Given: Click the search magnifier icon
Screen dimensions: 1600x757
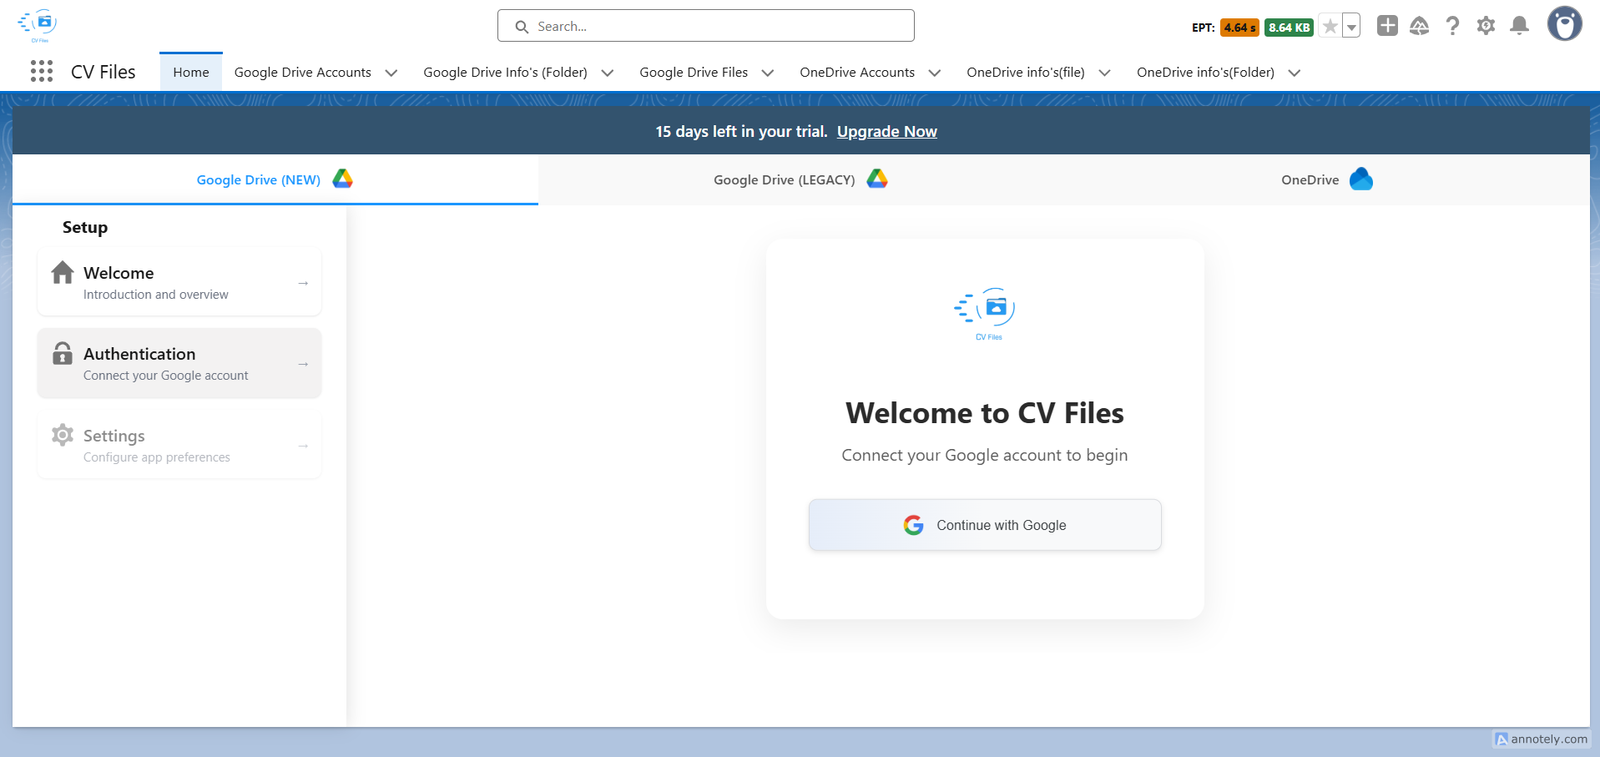Looking at the screenshot, I should click(x=521, y=27).
